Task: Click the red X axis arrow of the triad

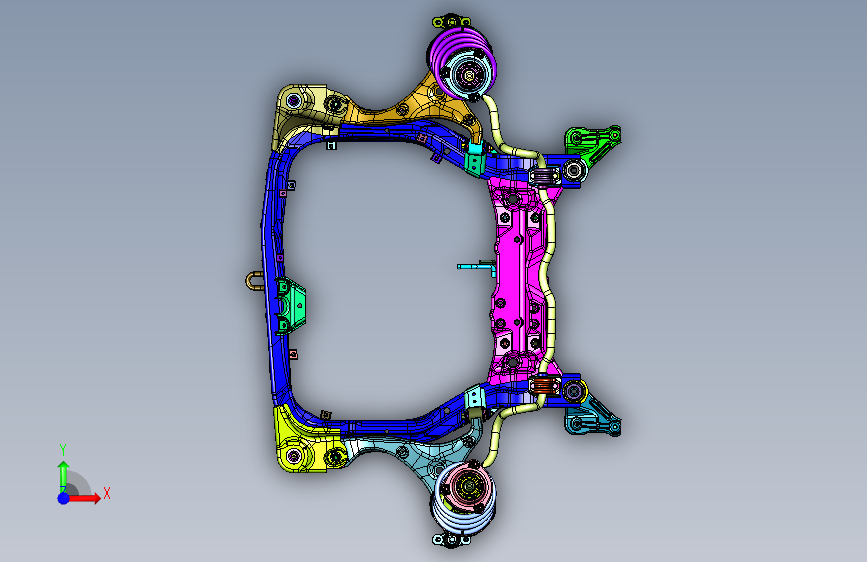Action: point(85,498)
